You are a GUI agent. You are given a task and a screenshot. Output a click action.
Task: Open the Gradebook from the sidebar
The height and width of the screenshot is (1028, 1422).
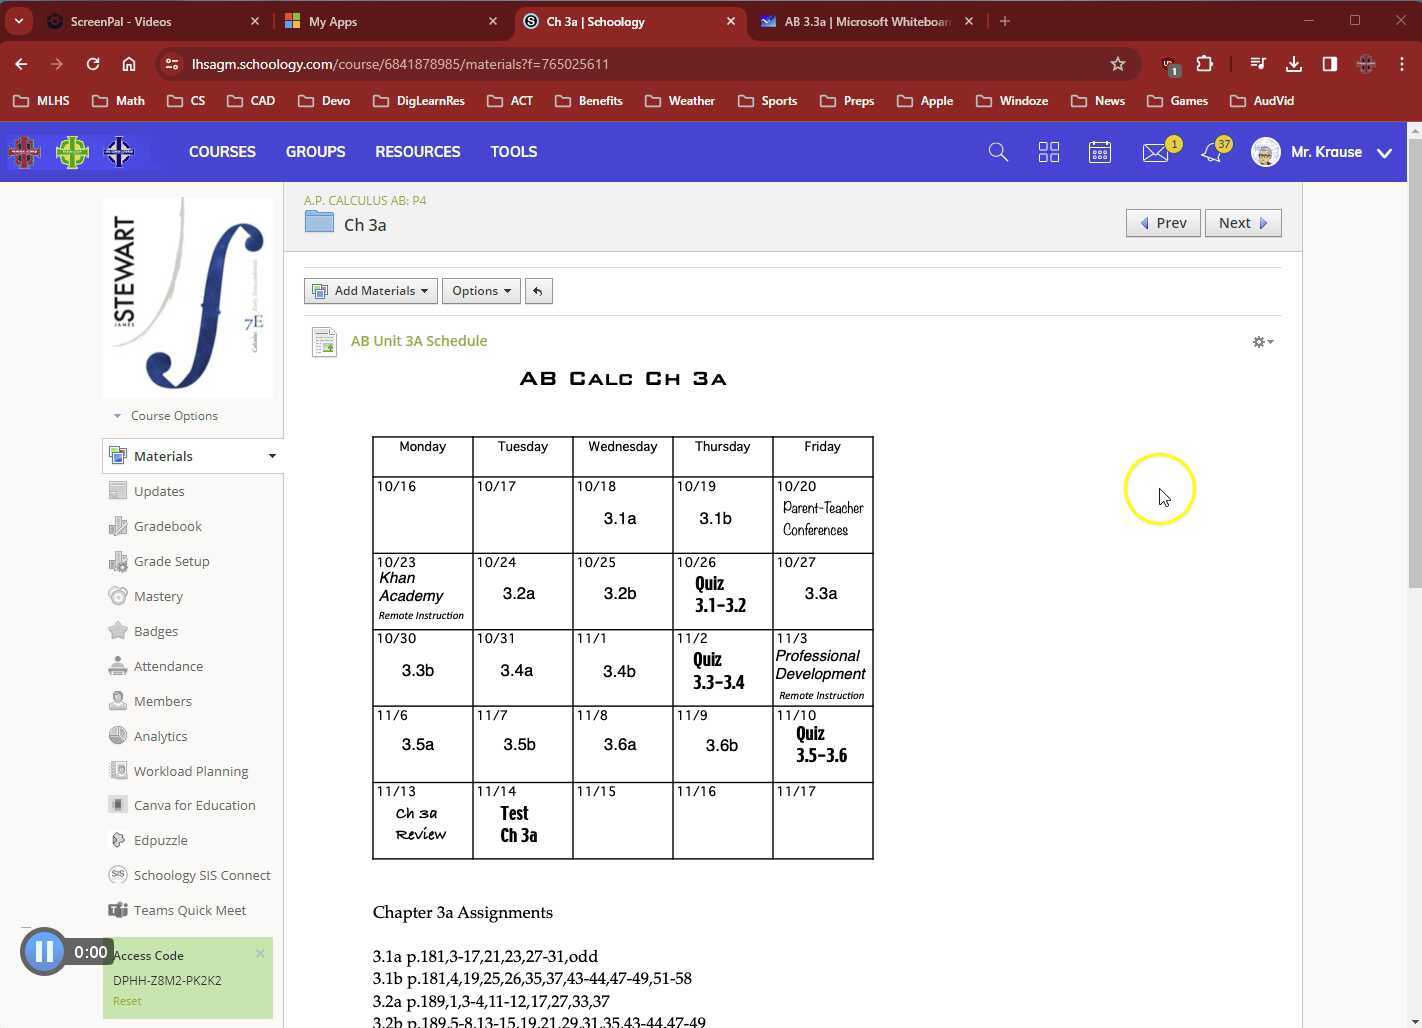(x=167, y=525)
